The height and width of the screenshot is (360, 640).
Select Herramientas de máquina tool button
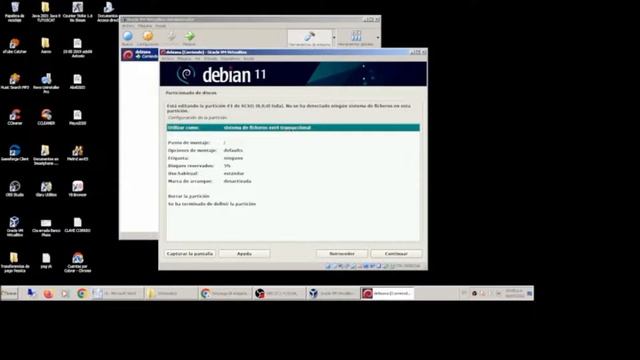[x=309, y=38]
